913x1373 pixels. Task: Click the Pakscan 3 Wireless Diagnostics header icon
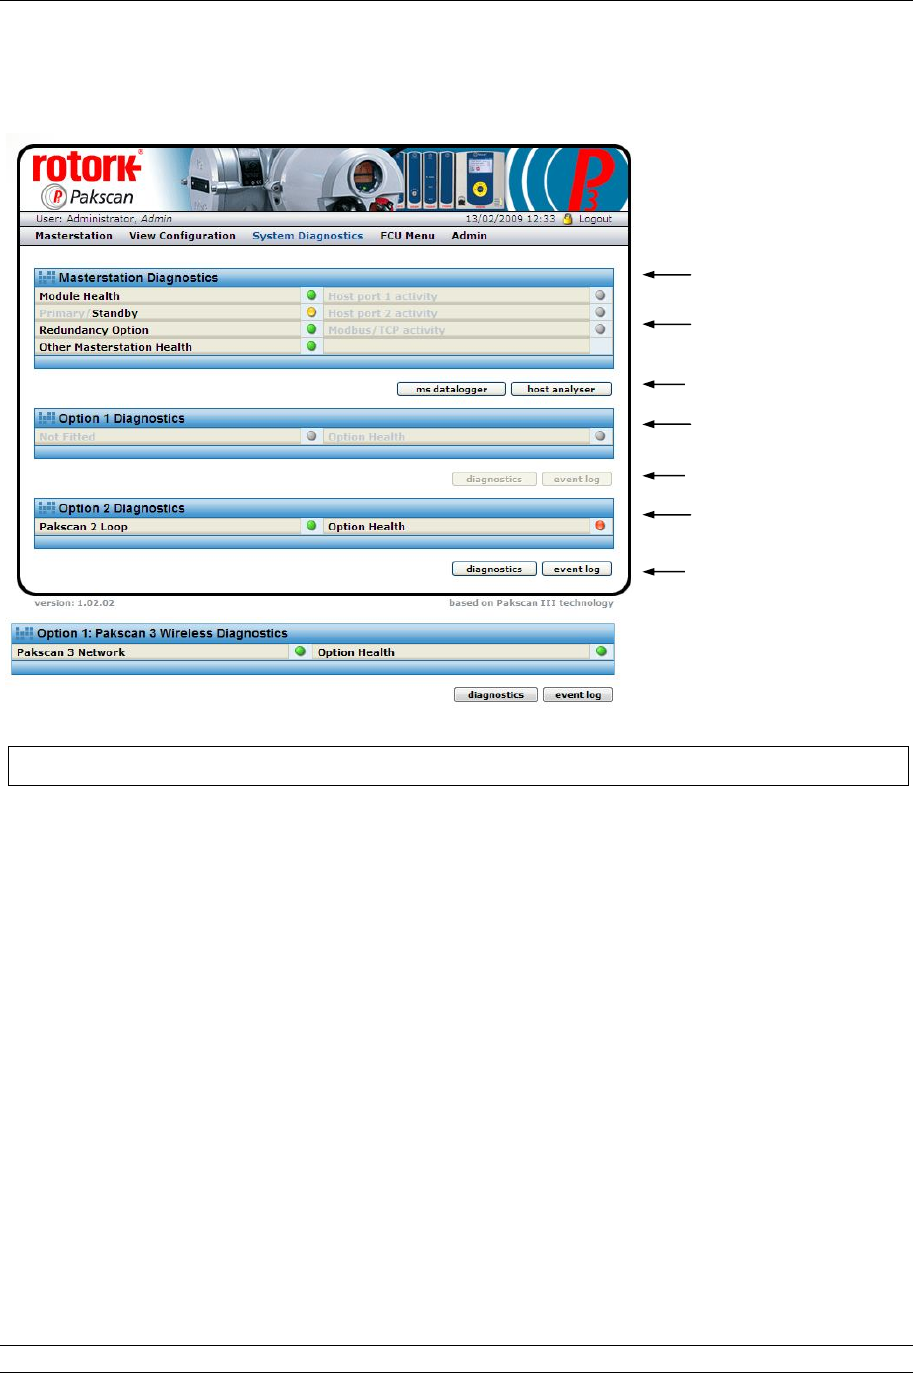point(24,633)
